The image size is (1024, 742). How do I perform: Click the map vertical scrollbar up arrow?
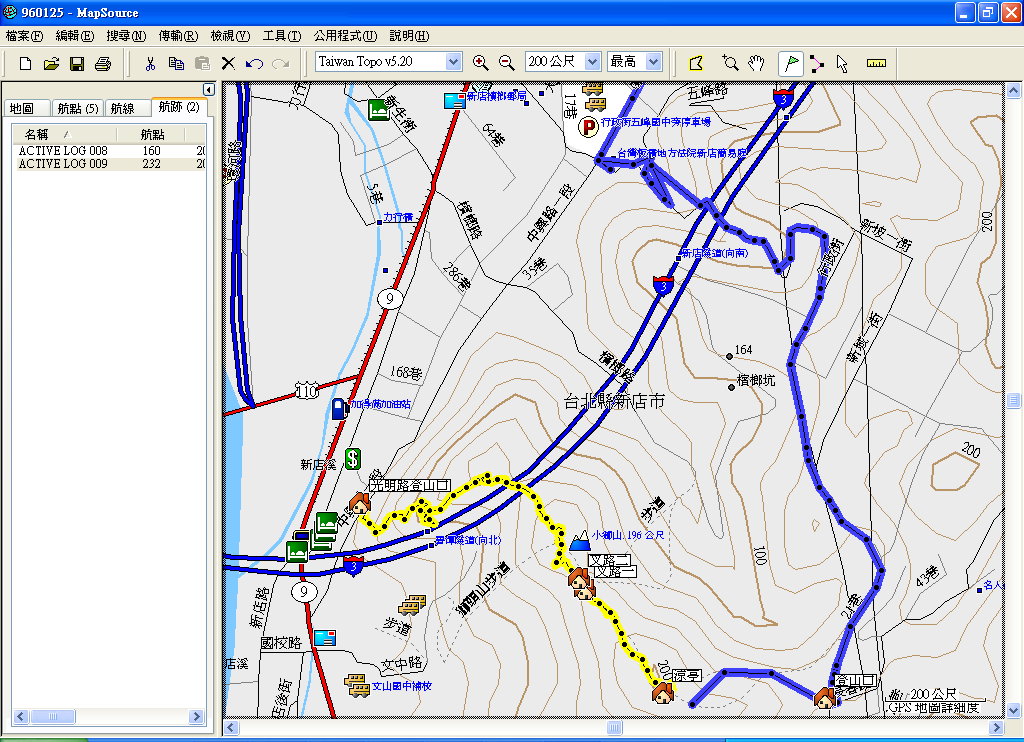point(1014,90)
